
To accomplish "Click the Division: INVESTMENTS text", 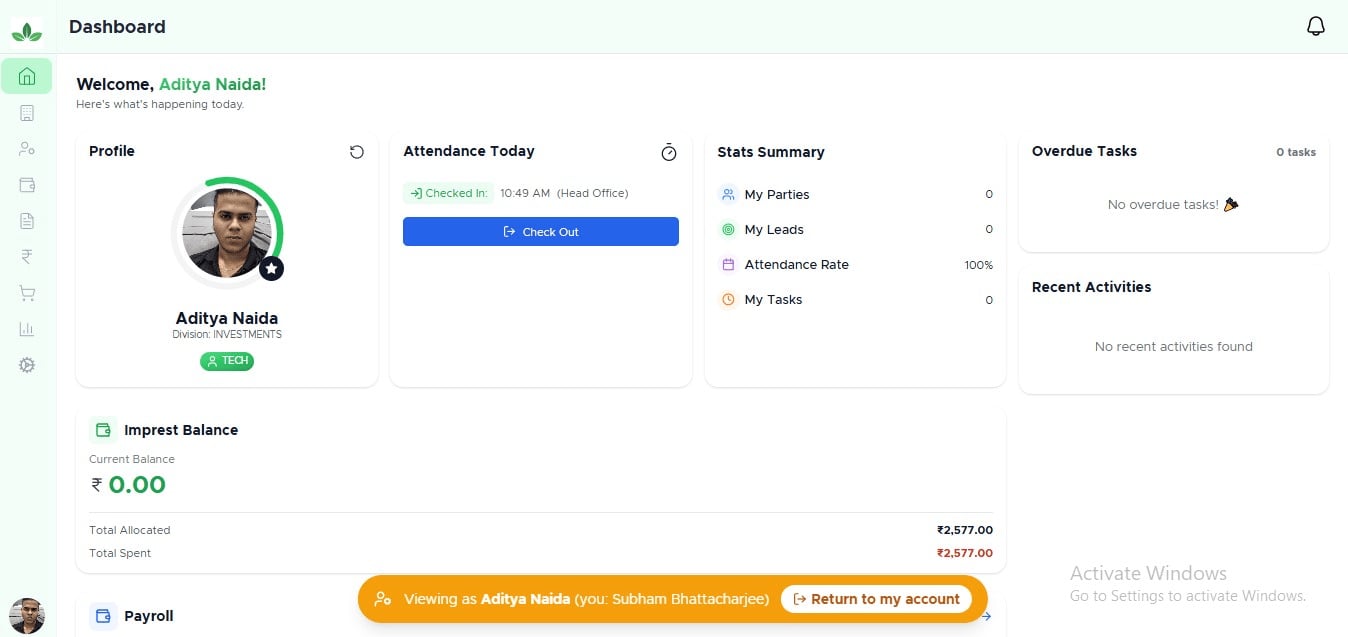I will pos(227,334).
